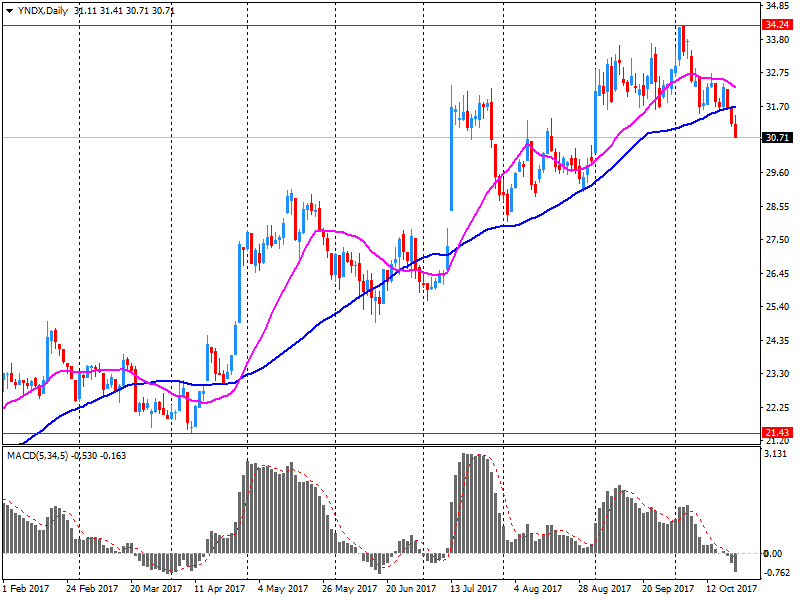Click the 20 Mar 2017 date label

click(x=156, y=589)
